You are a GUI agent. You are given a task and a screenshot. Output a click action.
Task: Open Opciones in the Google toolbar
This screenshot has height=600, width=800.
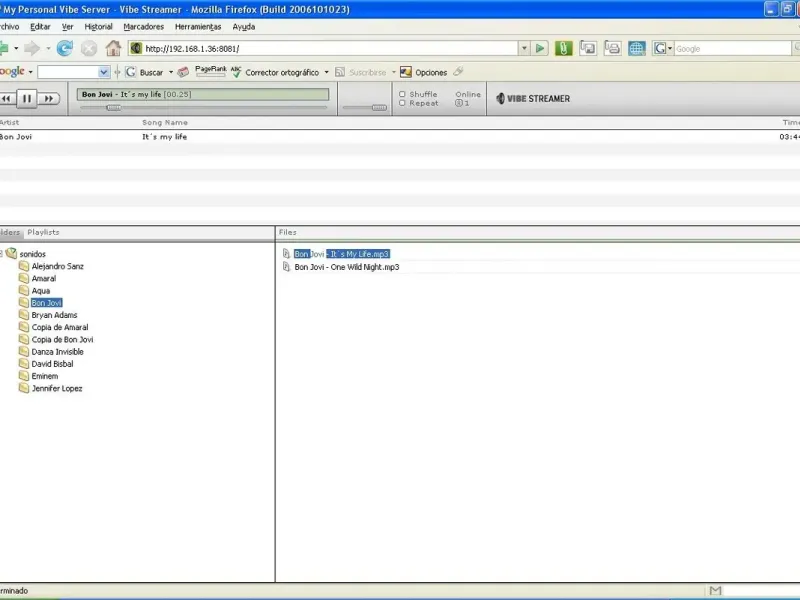coord(423,72)
